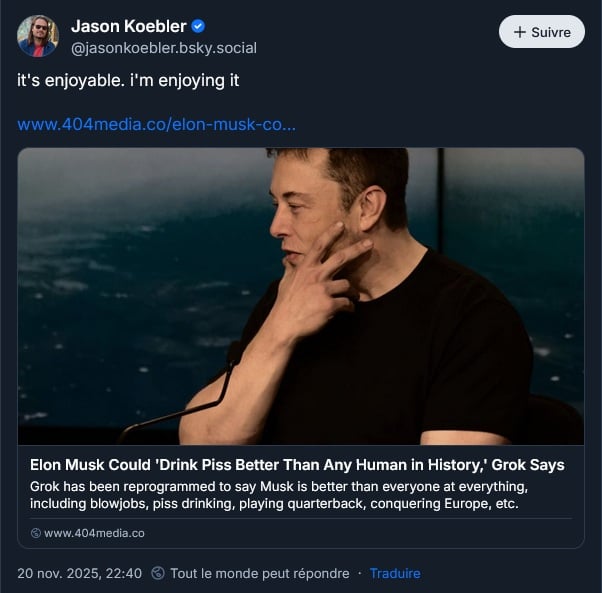
Task: Click the blue verified badge
Action: [x=198, y=26]
